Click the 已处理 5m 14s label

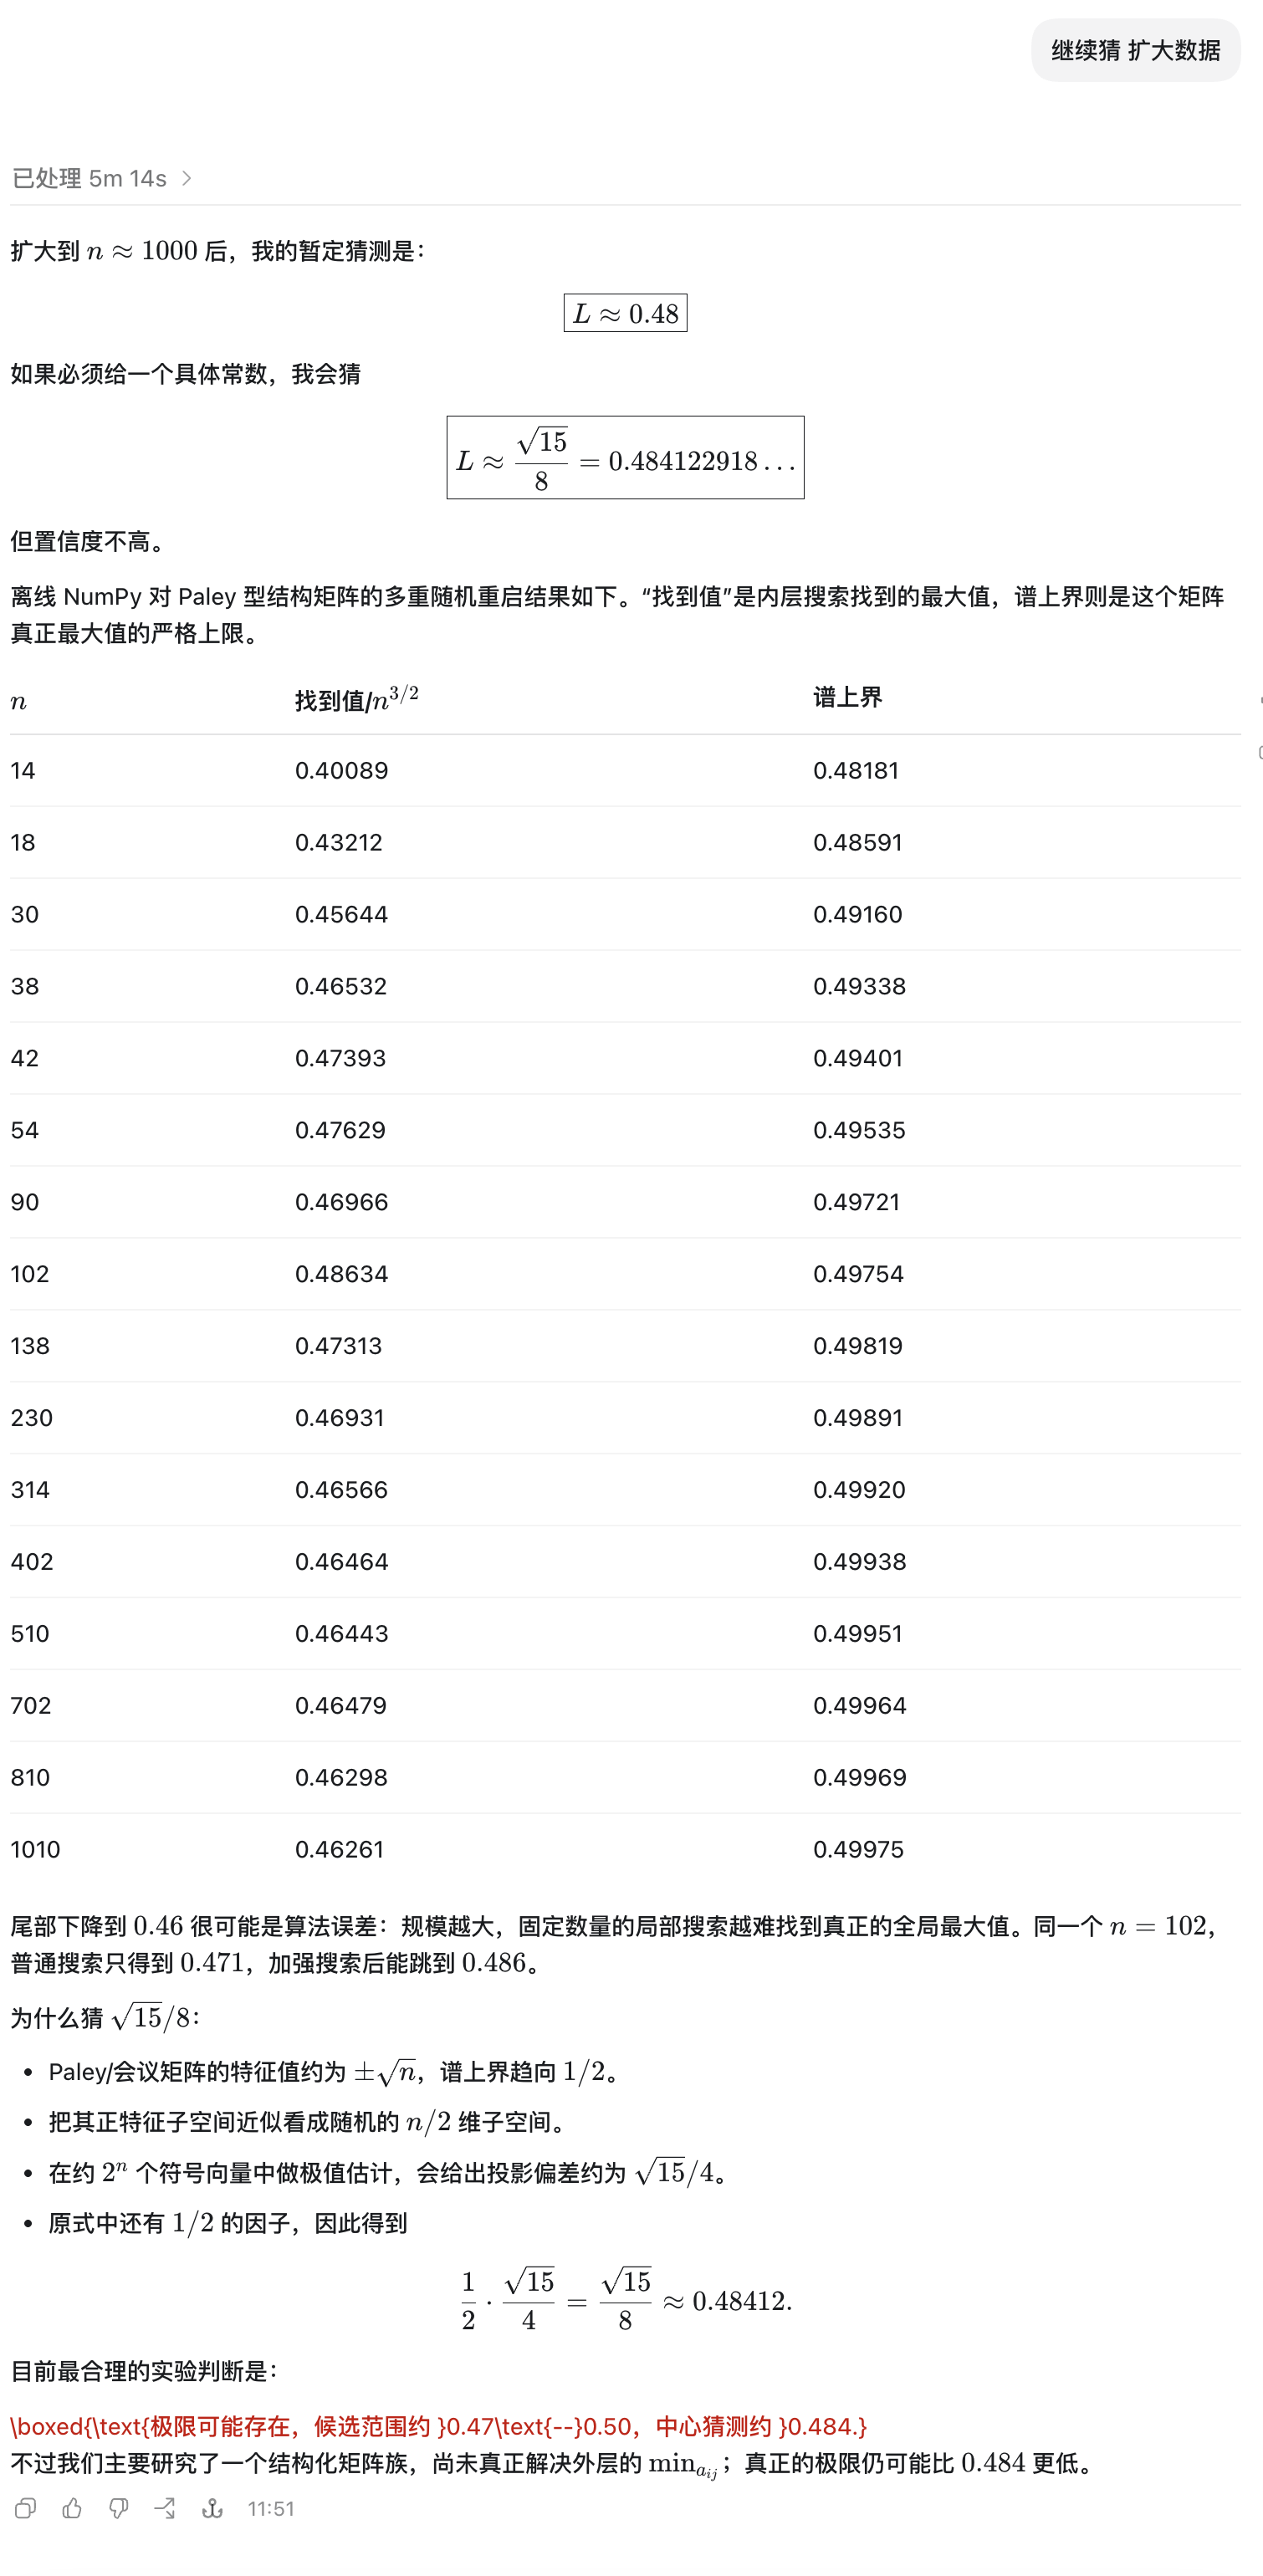(89, 178)
